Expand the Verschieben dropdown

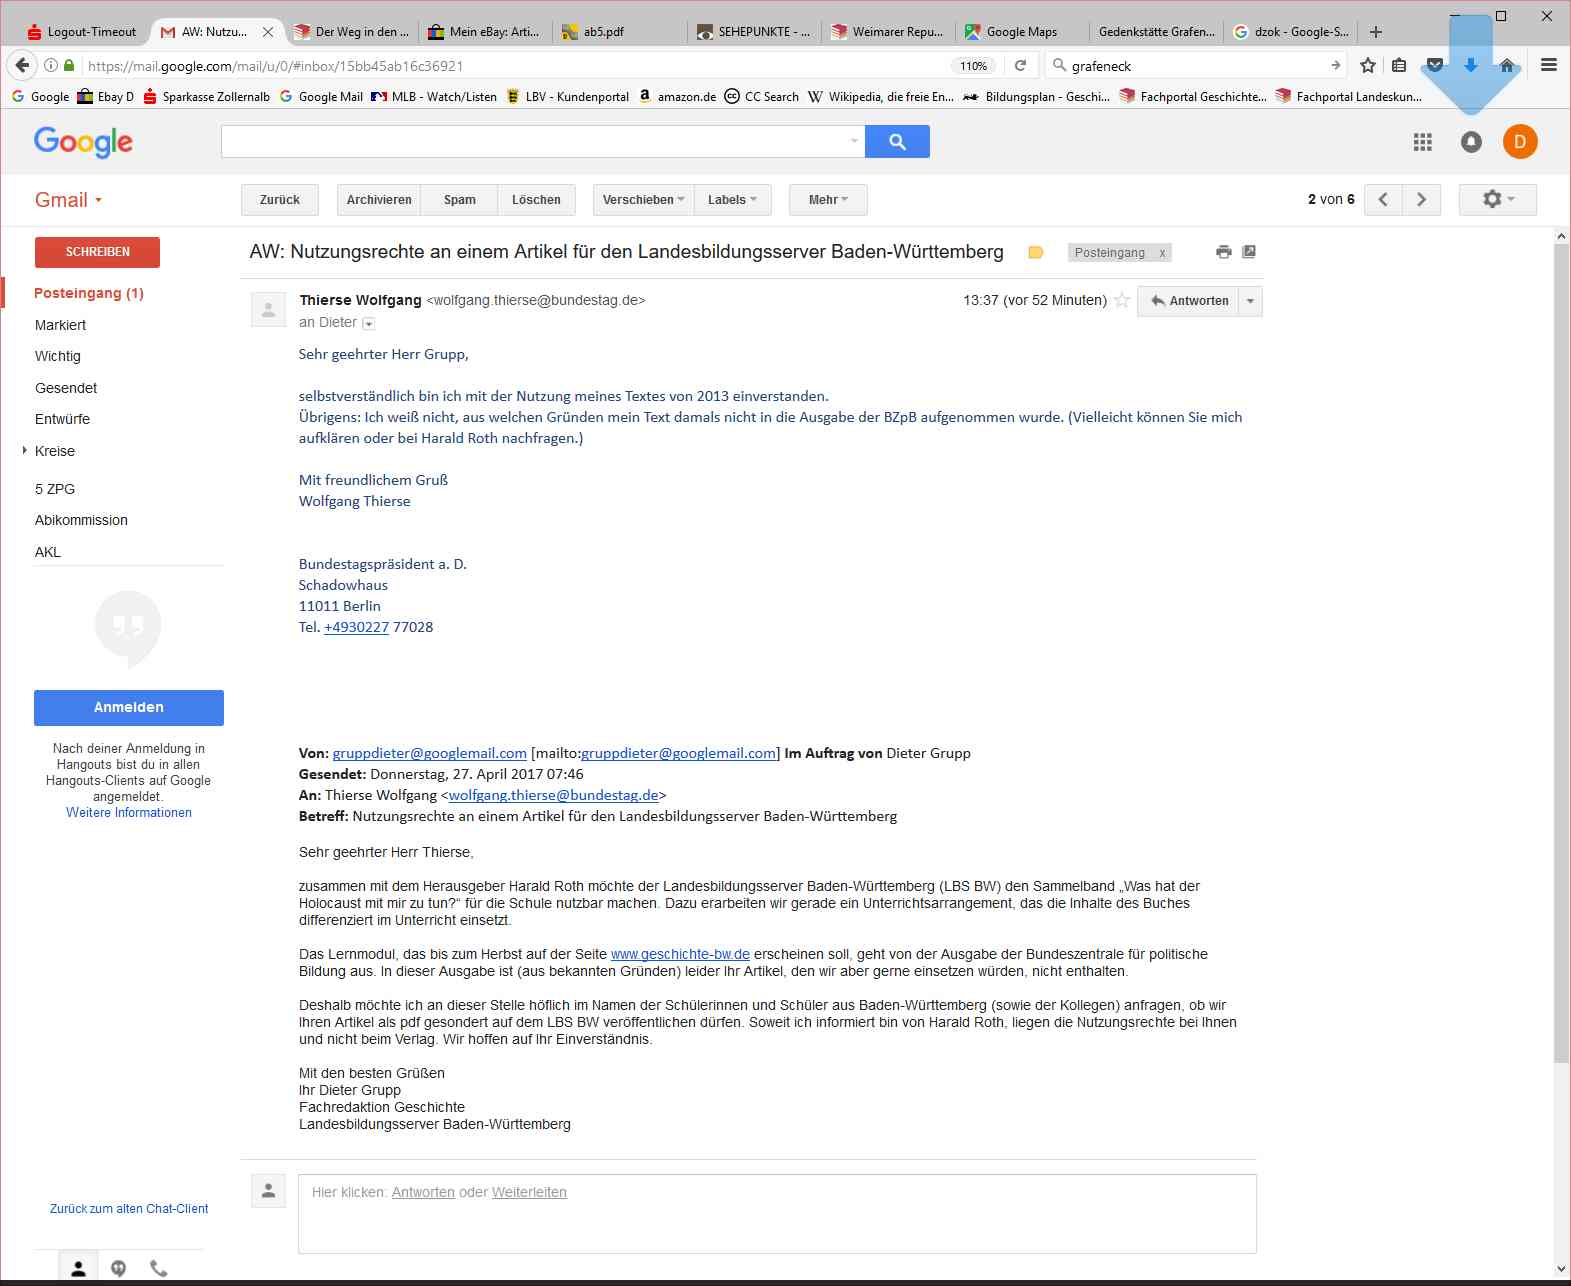(643, 200)
